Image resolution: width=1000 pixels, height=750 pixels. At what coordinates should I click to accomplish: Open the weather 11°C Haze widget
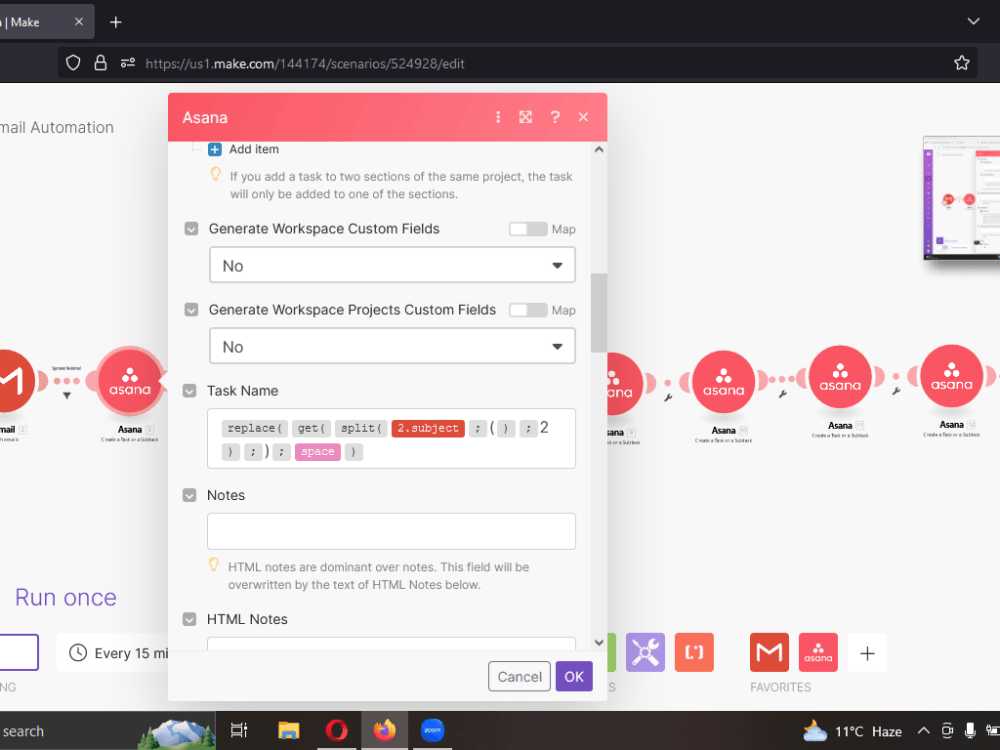click(x=853, y=731)
